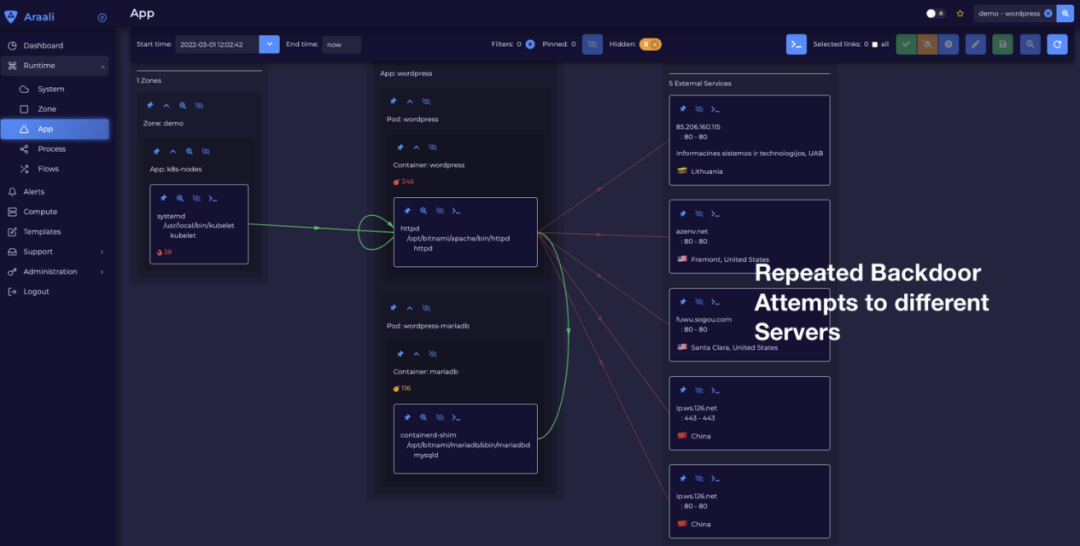
Task: Hide the containerd-shim mysqld process card
Action: (x=439, y=417)
